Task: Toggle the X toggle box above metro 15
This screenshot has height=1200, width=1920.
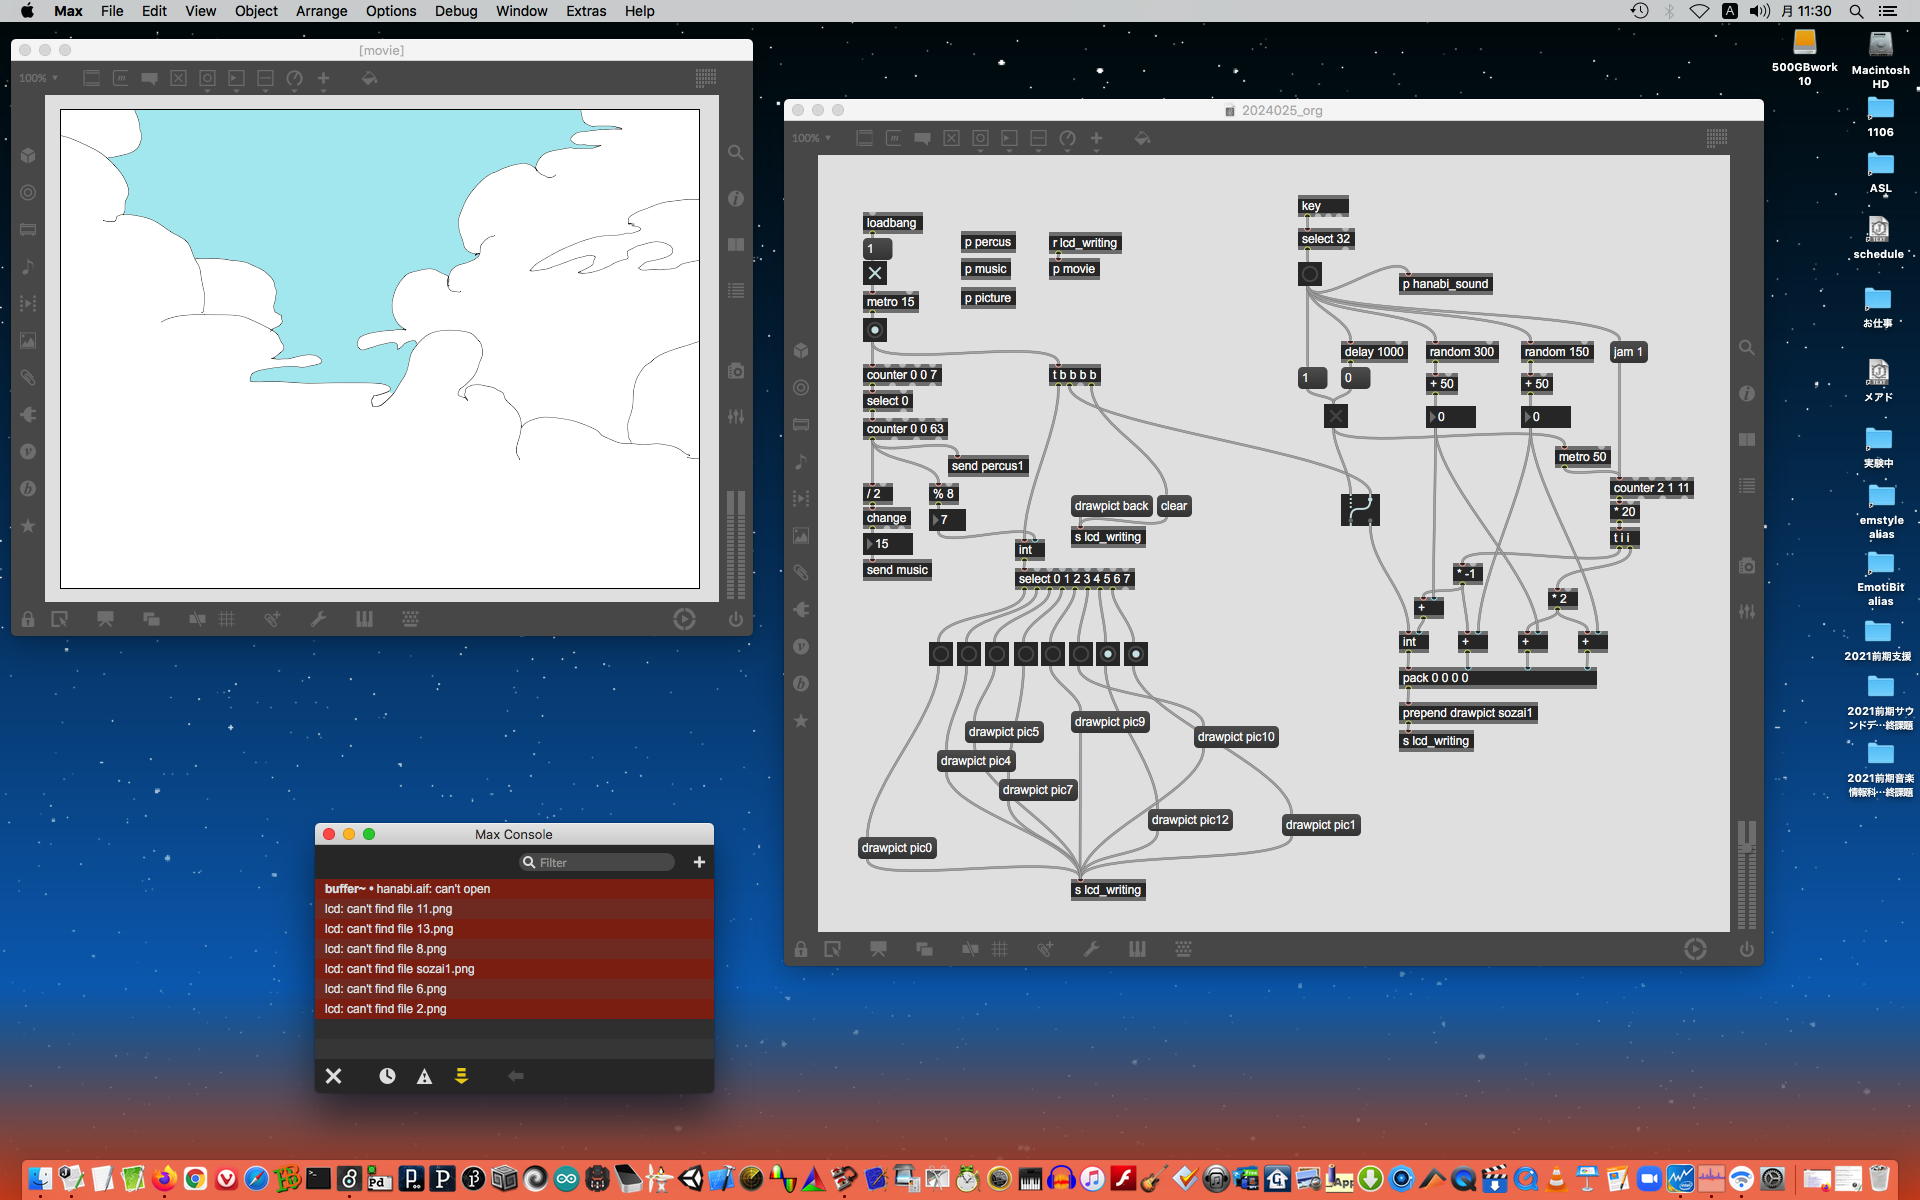Action: 875,273
